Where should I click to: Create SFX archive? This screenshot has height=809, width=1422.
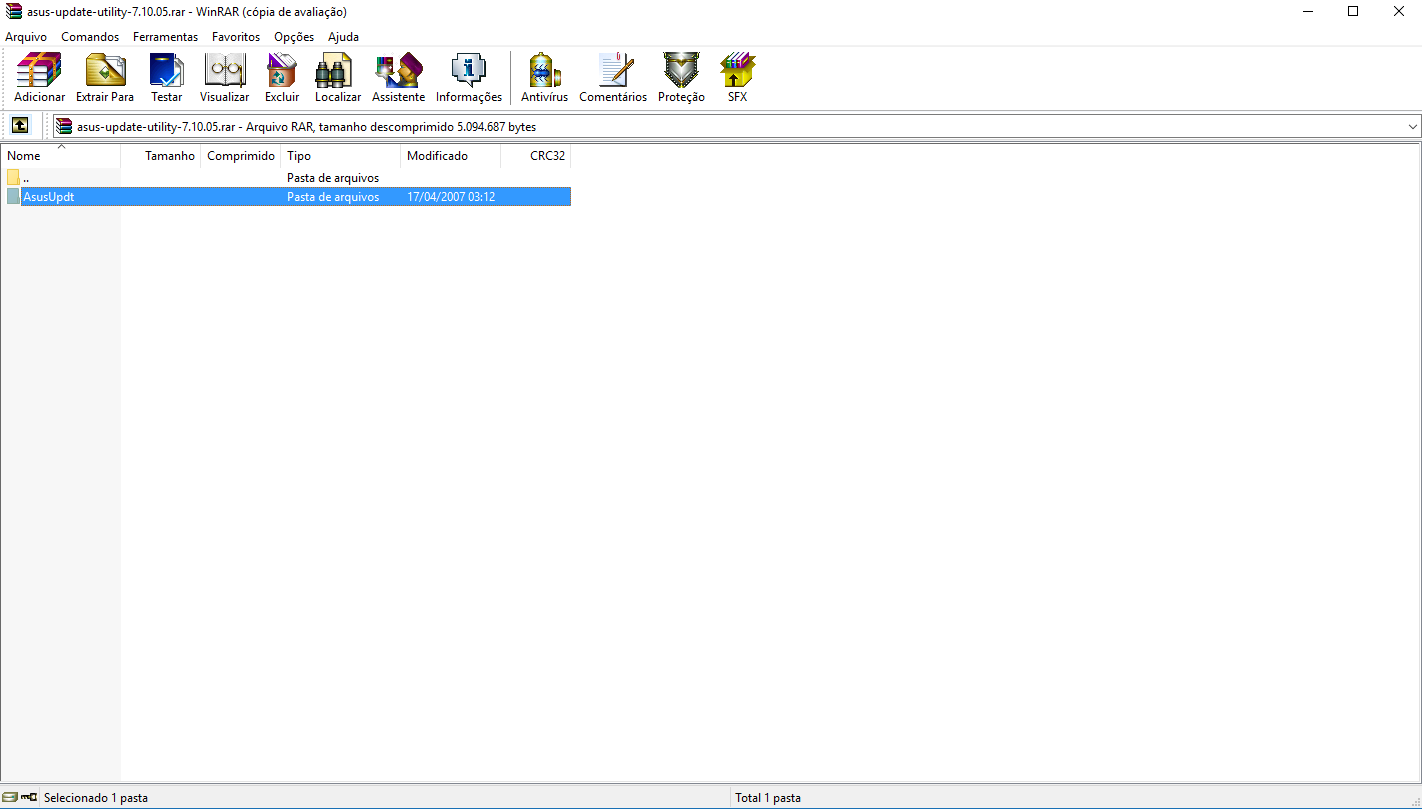coord(737,78)
